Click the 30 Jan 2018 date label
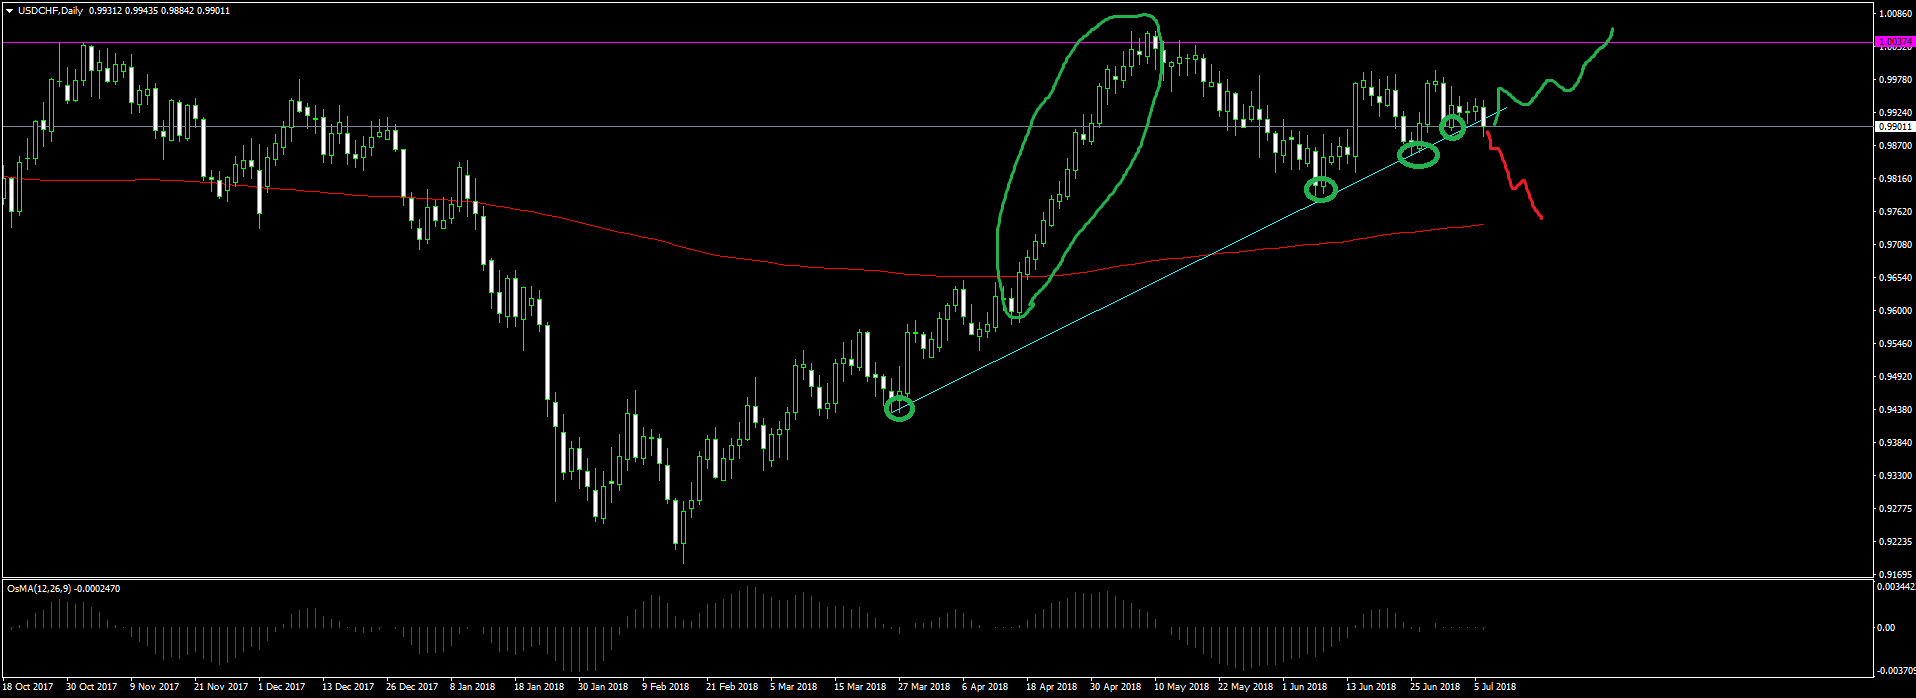Viewport: 1916px width, 698px height. click(x=603, y=687)
